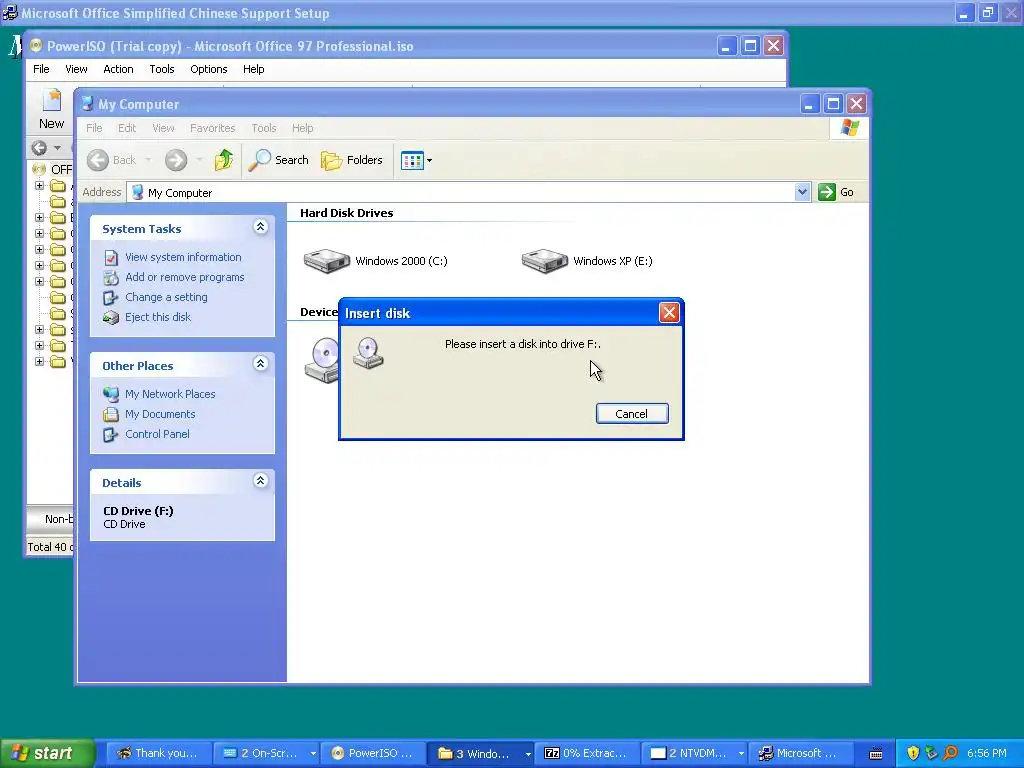Open My Documents link in Other Places
The image size is (1024, 768).
[160, 414]
